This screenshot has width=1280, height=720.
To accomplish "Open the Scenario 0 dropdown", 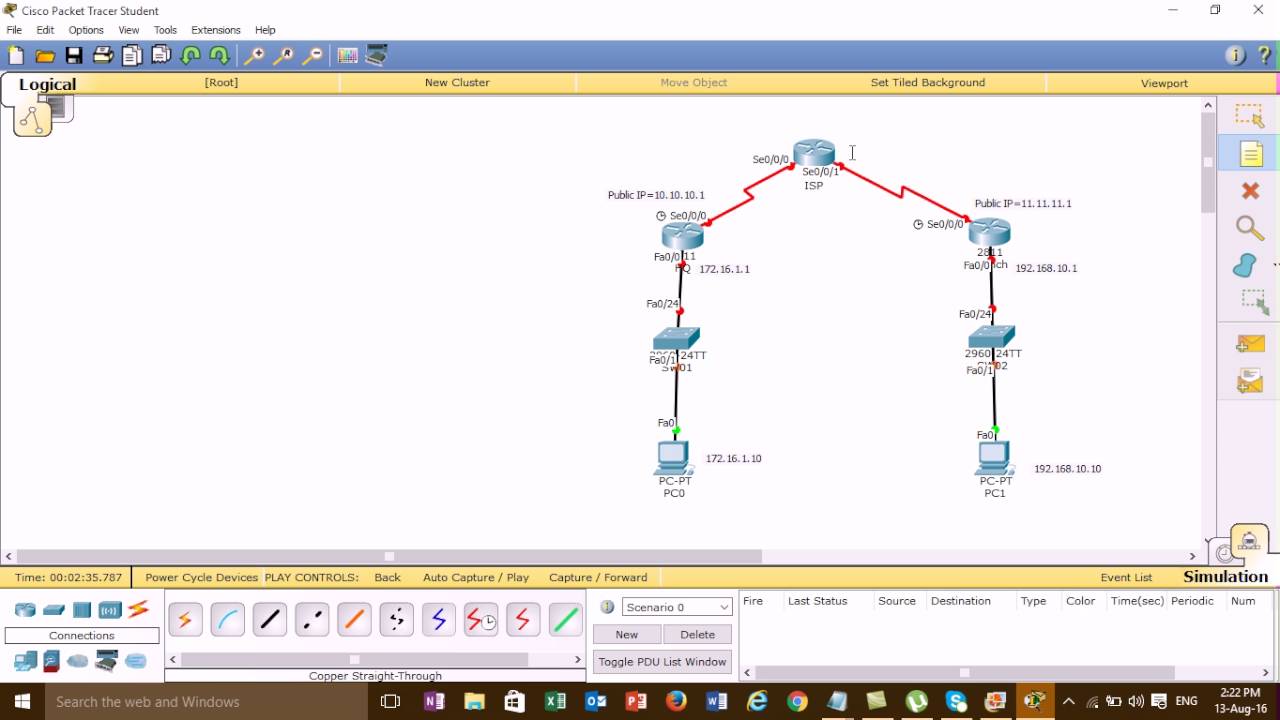I will [677, 607].
